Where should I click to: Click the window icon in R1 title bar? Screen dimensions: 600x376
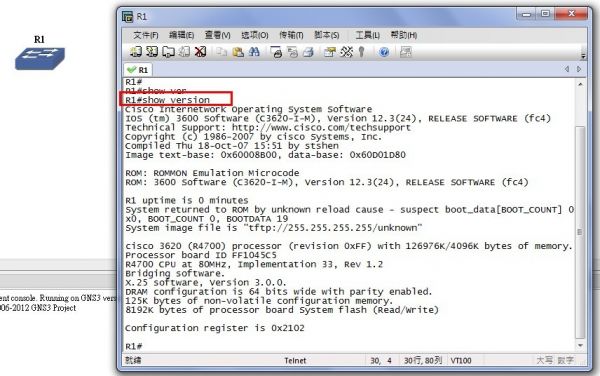point(127,16)
